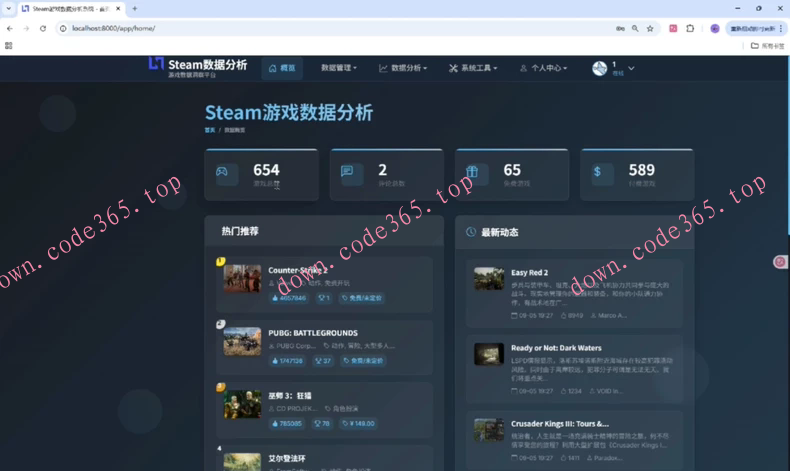Click the Steam数据分析 logo icon
Viewport: 790px width, 471px height.
pos(156,63)
